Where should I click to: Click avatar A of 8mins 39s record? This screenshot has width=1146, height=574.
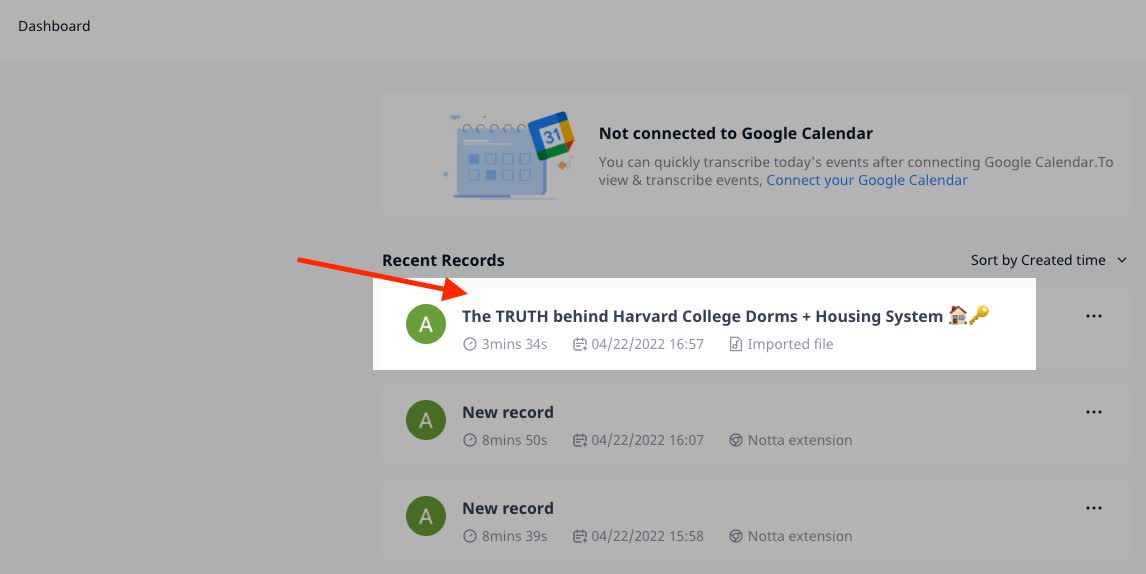point(426,516)
